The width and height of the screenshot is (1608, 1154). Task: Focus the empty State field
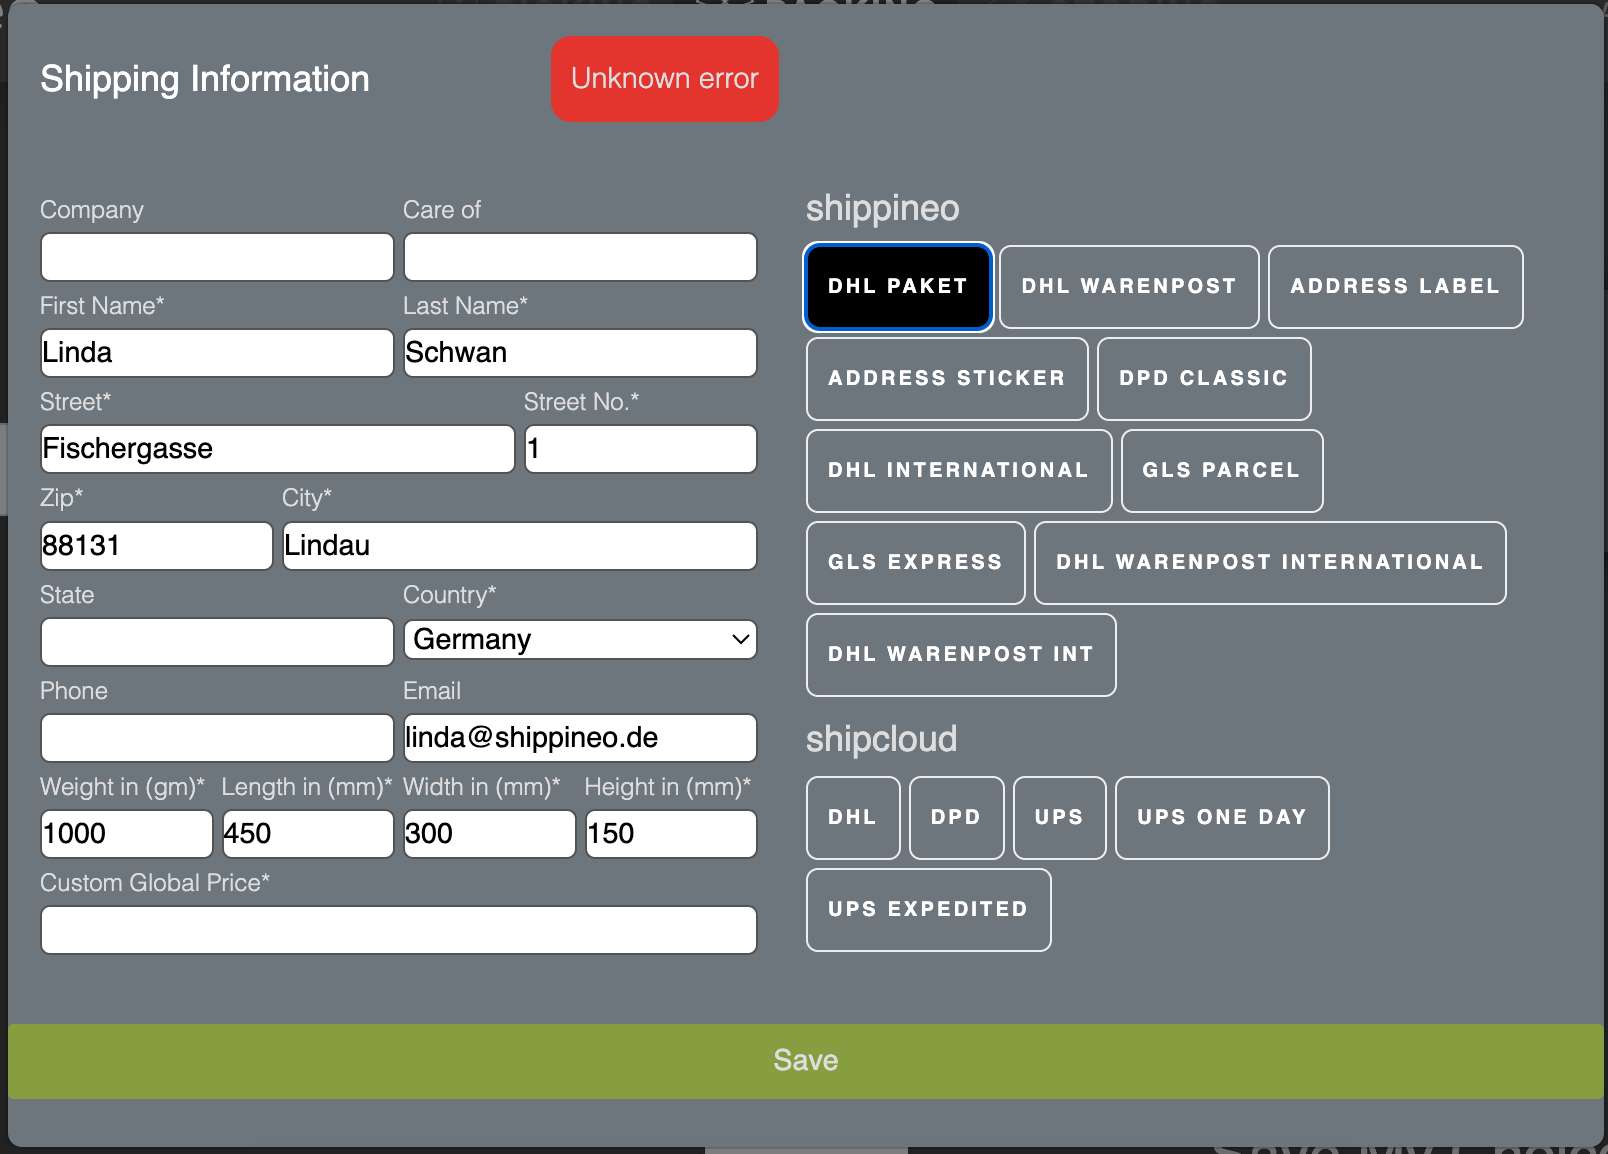(217, 642)
